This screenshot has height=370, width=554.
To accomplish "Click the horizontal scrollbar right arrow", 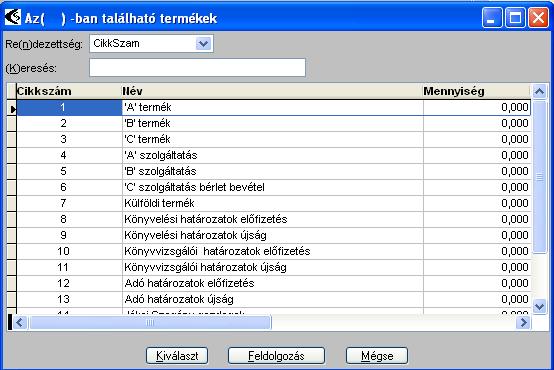I will [524, 322].
